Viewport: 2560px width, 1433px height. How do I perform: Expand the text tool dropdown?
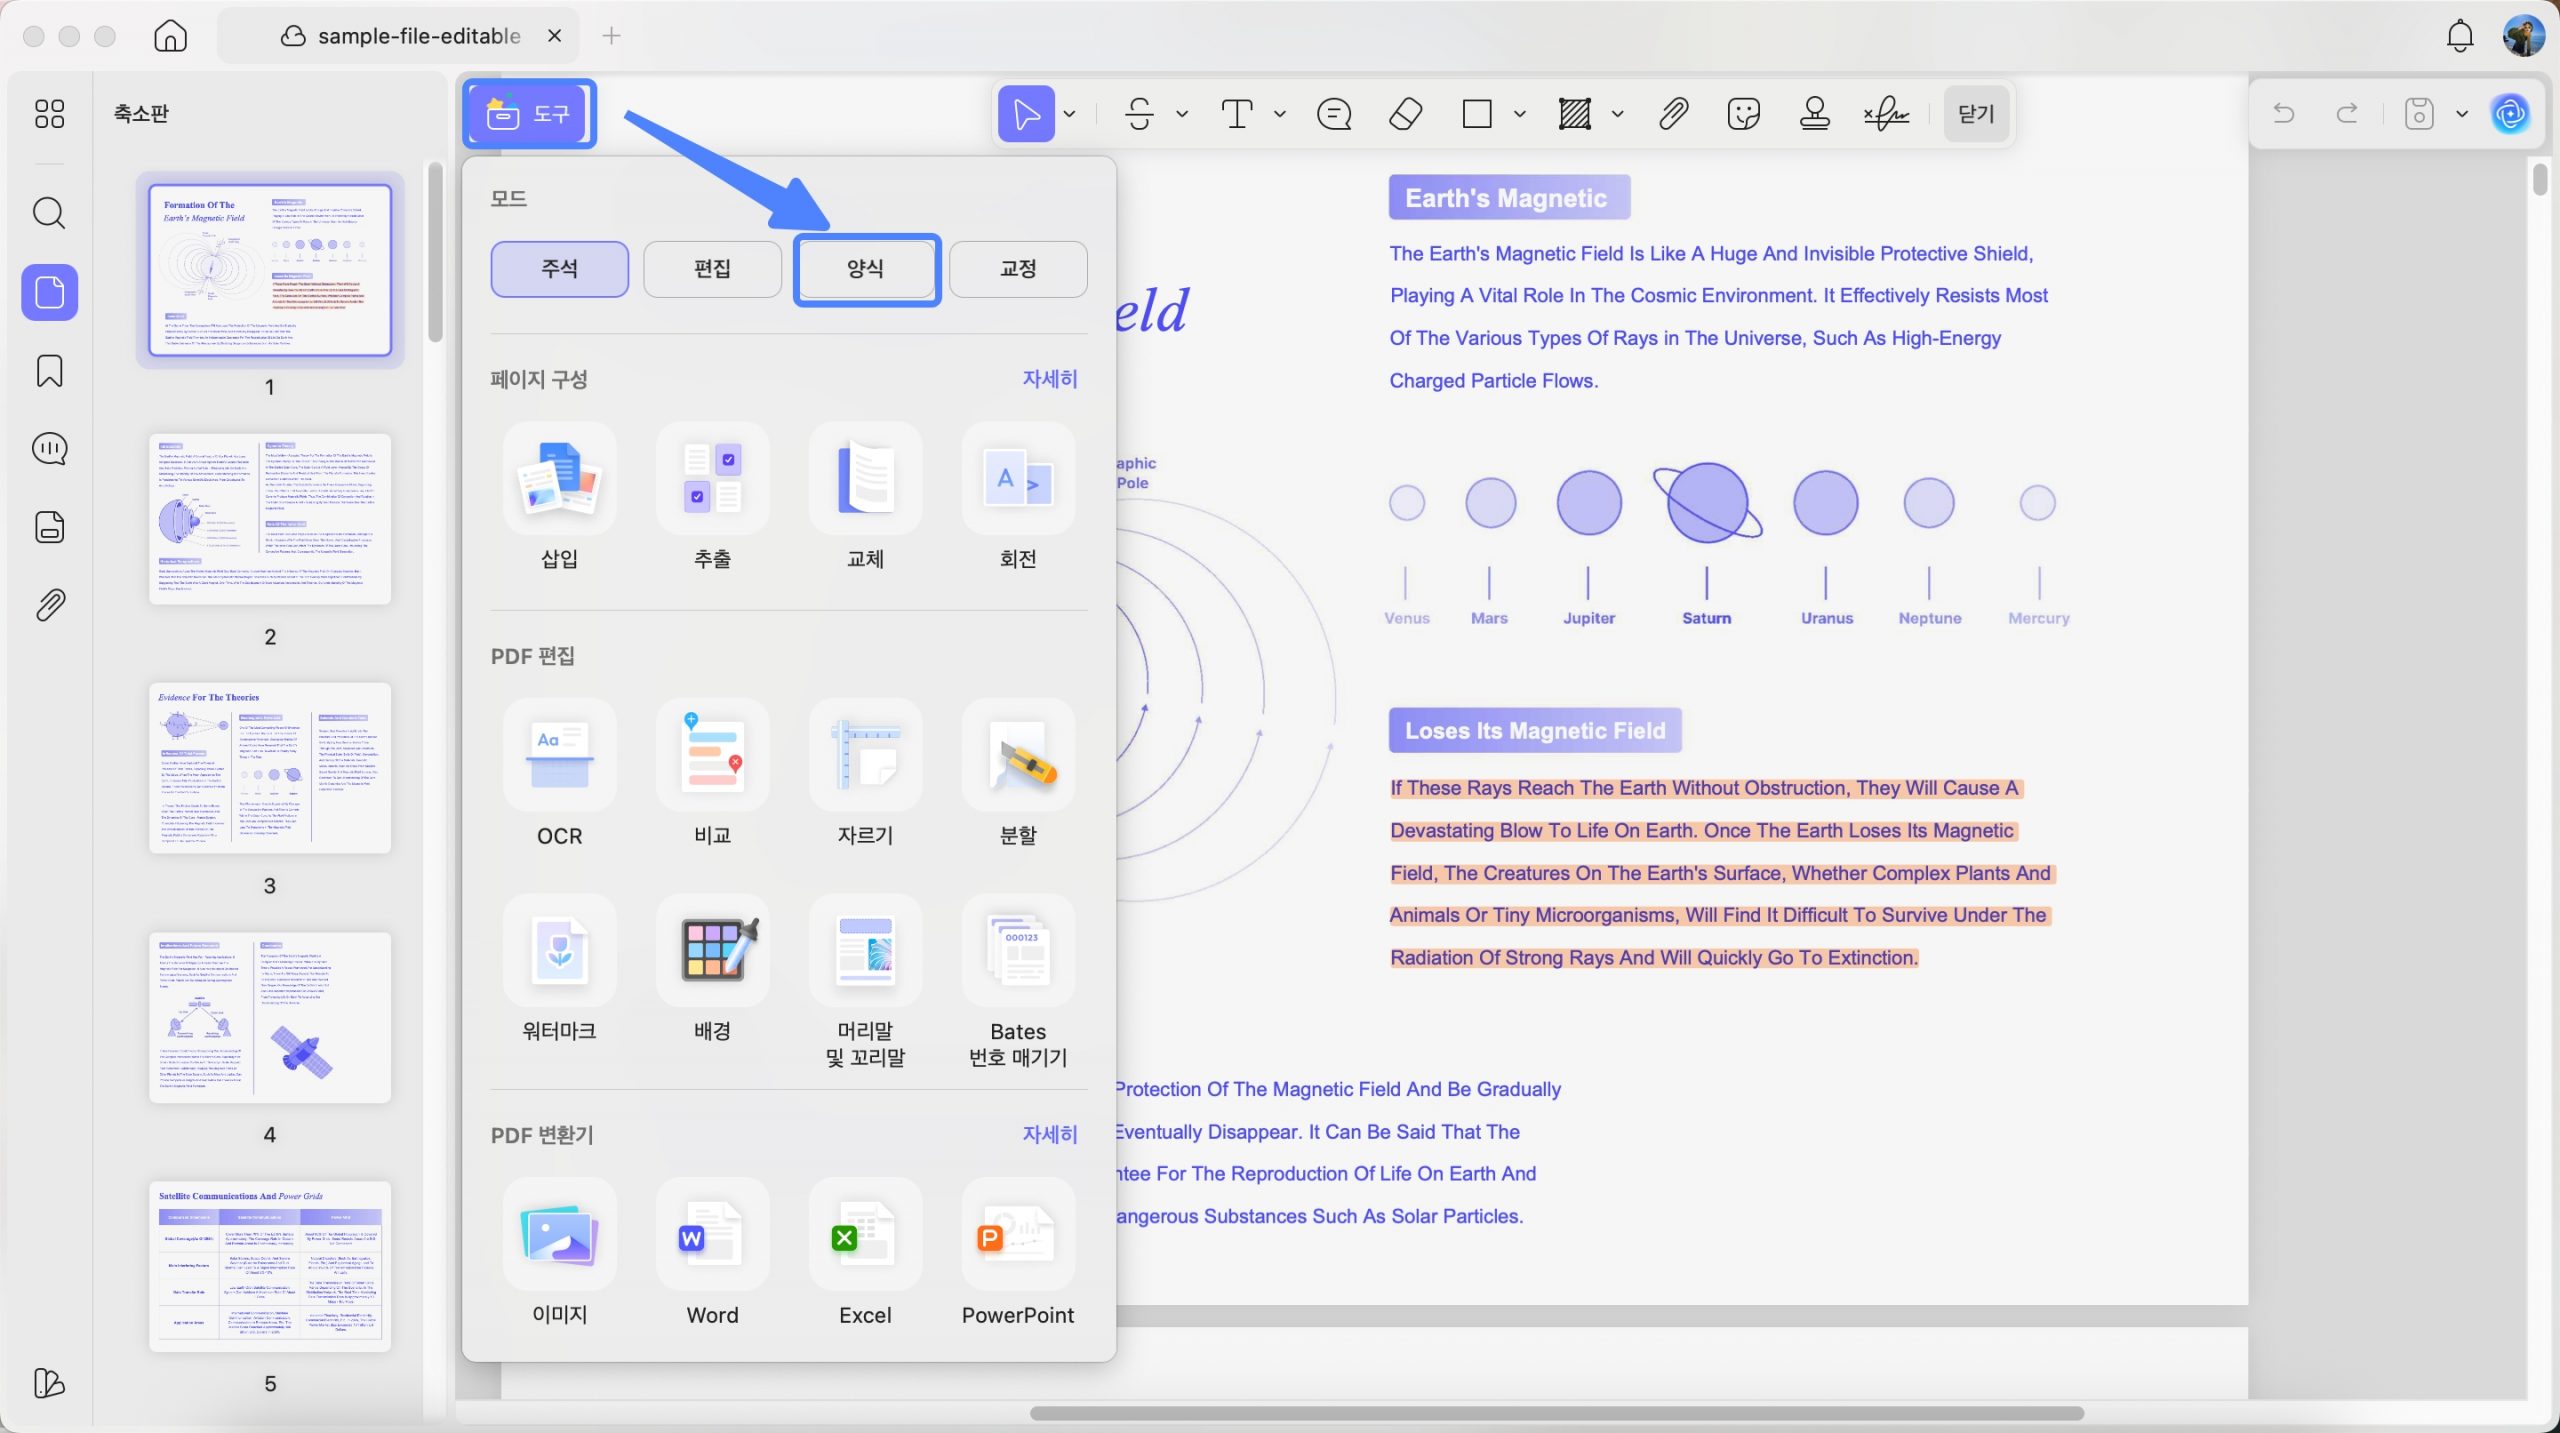(1280, 114)
